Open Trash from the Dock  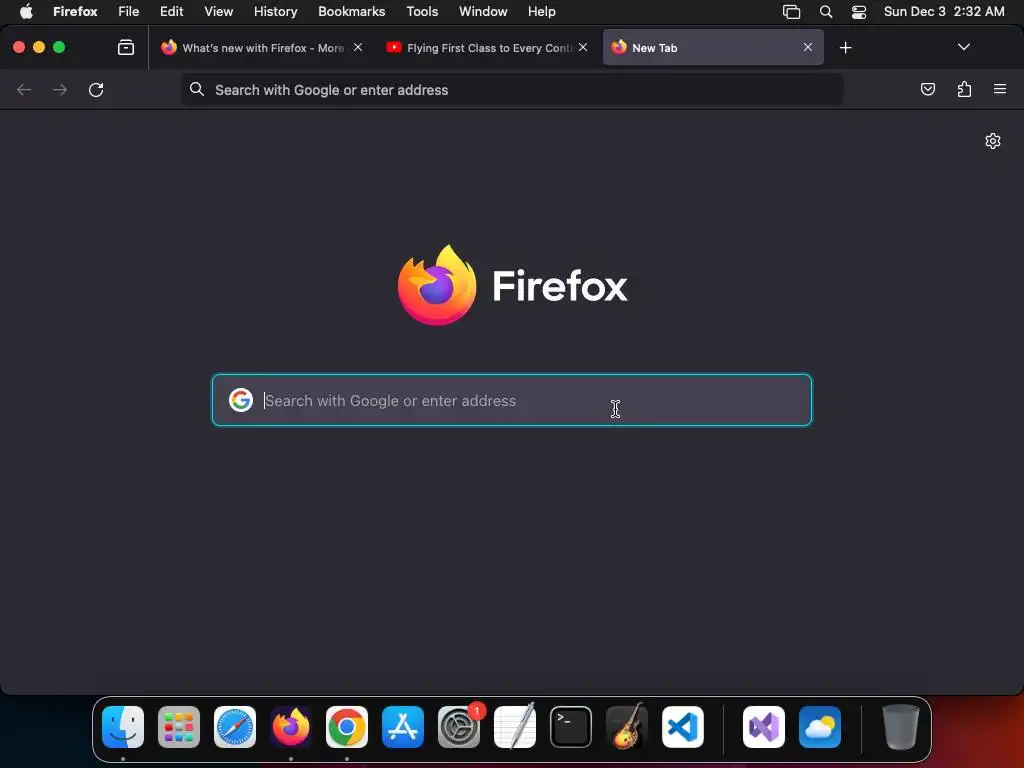(901, 727)
